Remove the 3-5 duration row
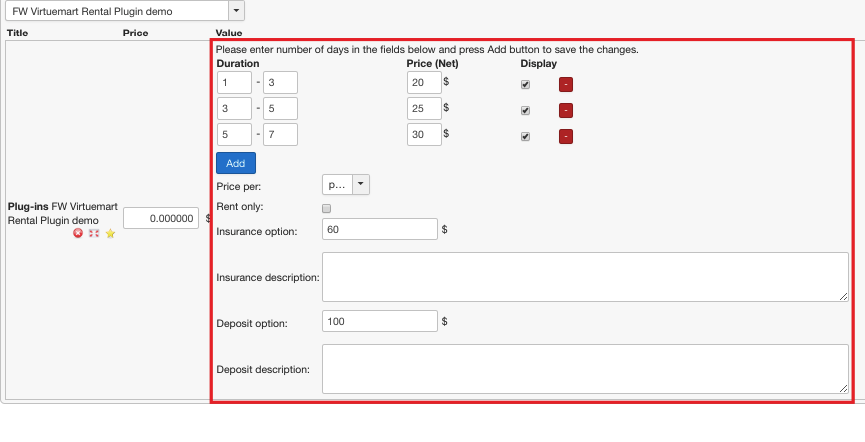 565,110
